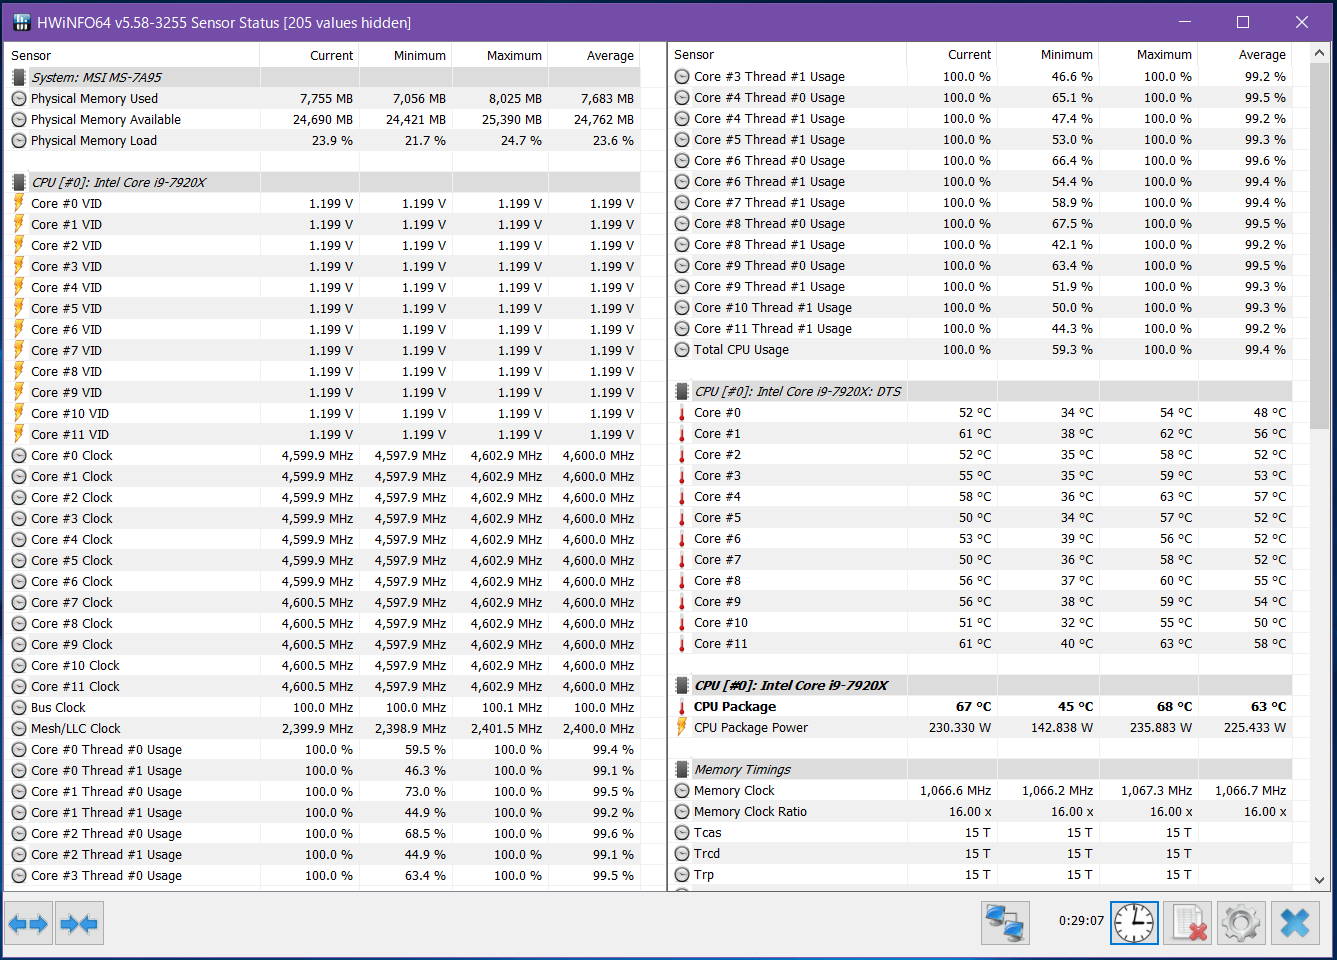The image size is (1337, 960).
Task: Click the clock reset timer icon
Action: pos(1134,922)
